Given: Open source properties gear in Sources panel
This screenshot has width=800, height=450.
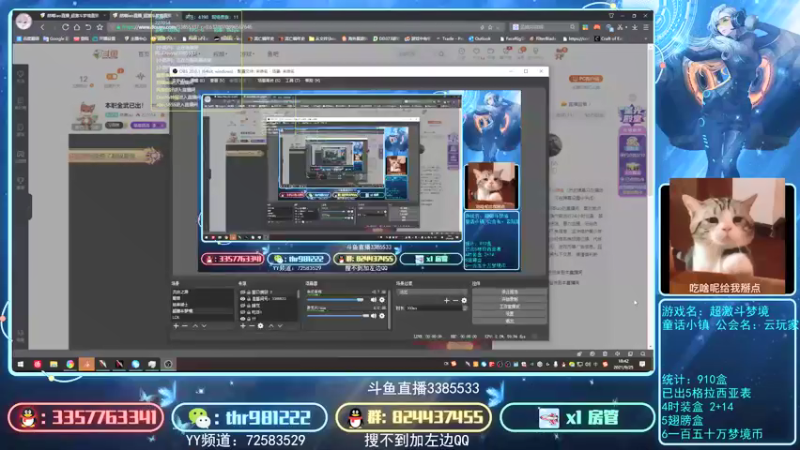Looking at the screenshot, I should coord(260,326).
